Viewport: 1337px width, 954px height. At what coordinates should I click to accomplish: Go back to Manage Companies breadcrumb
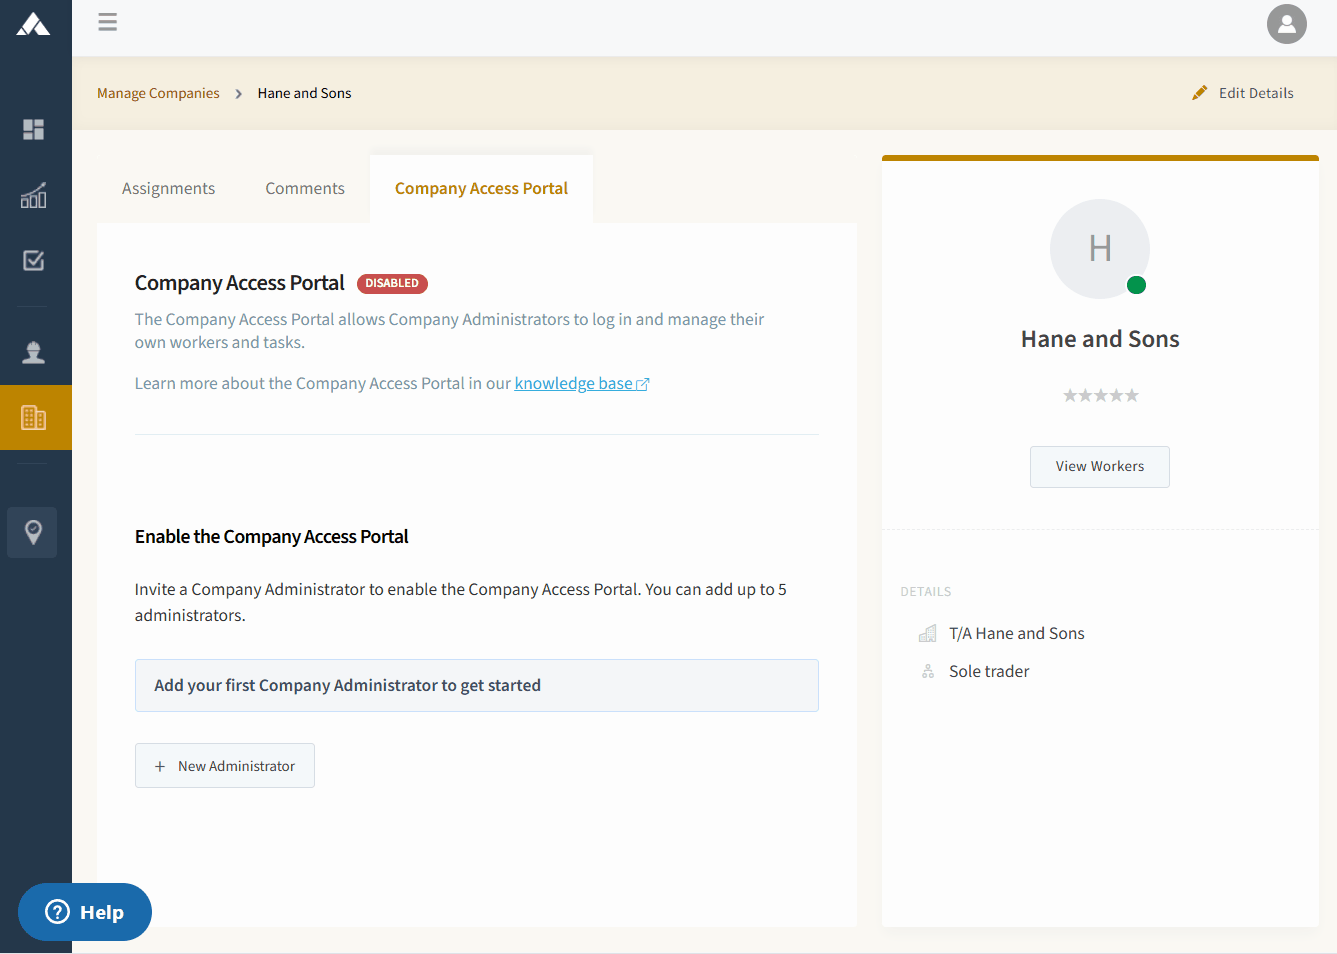(158, 93)
